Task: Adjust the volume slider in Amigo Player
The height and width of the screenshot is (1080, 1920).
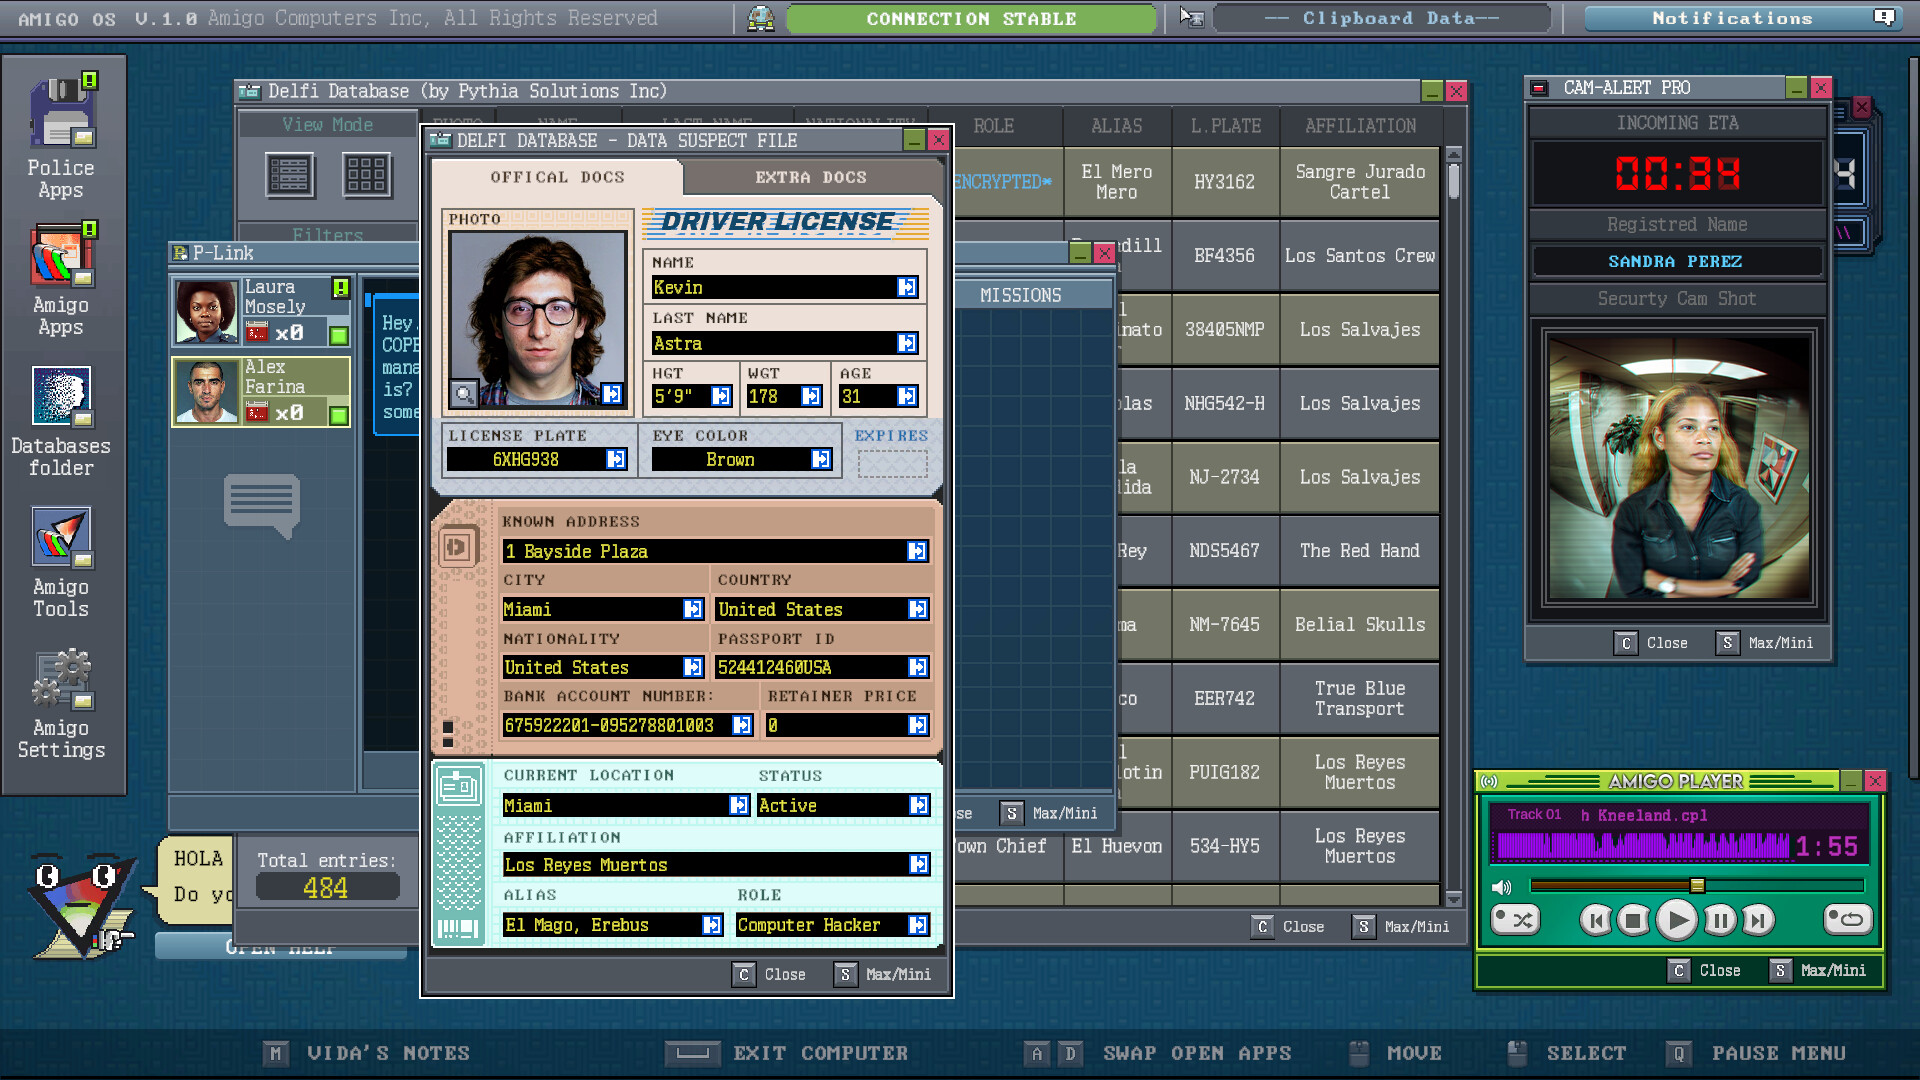Action: point(1697,886)
